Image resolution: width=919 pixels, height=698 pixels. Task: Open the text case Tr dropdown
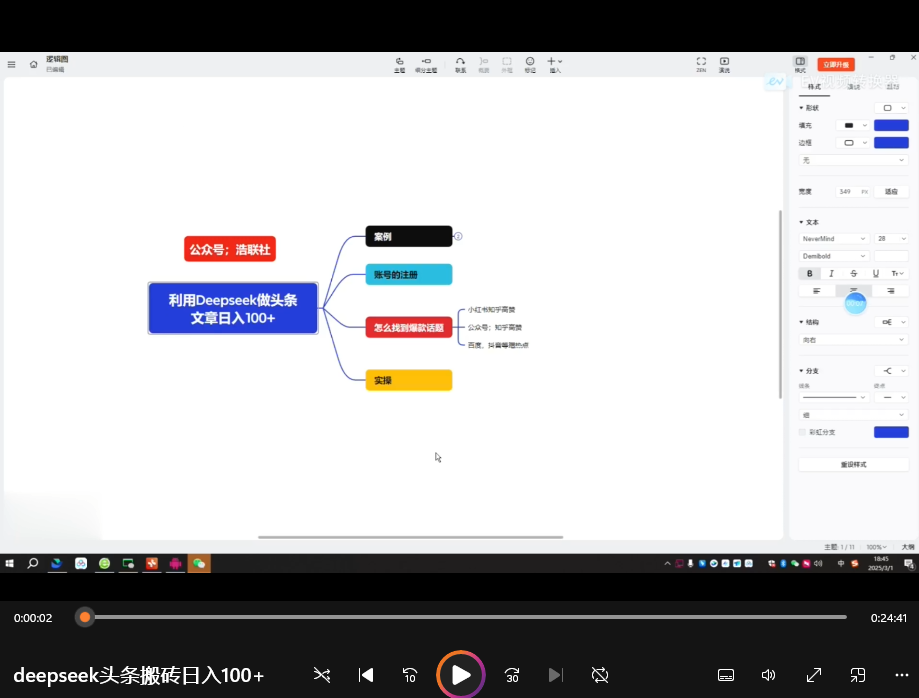coord(897,274)
